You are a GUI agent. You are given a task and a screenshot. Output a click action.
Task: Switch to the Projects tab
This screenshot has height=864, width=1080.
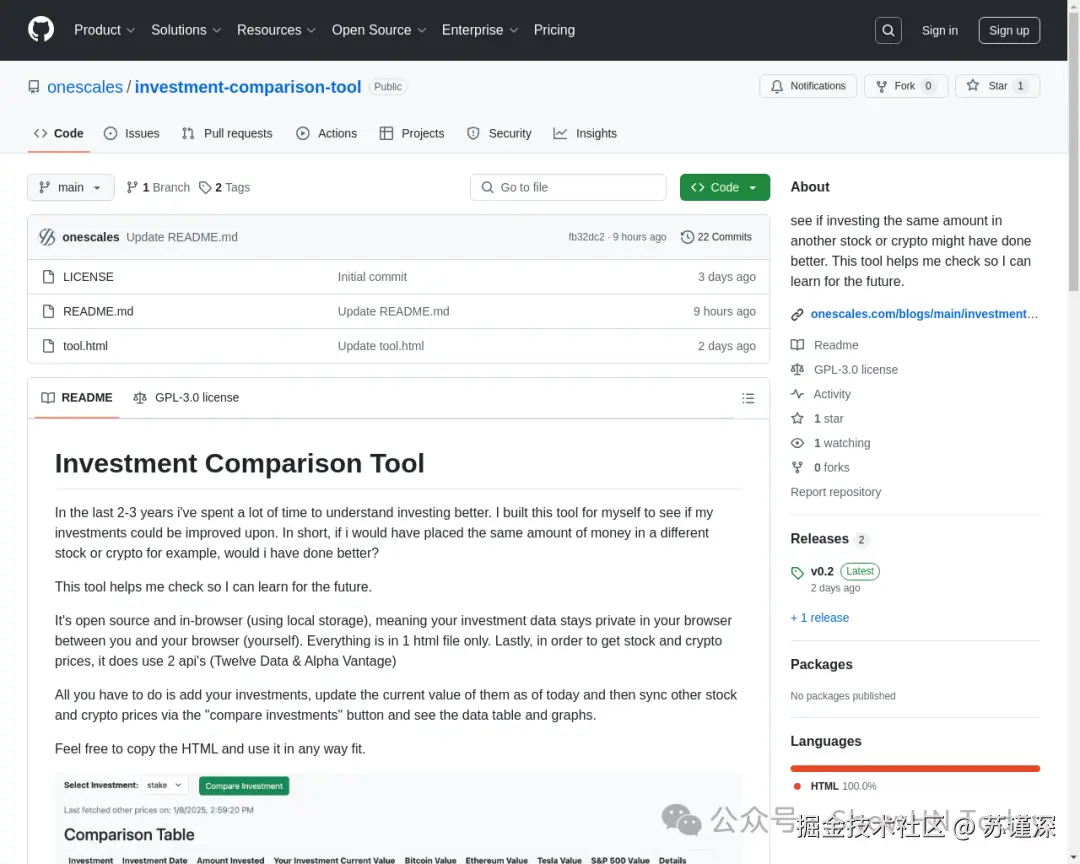pyautogui.click(x=412, y=134)
